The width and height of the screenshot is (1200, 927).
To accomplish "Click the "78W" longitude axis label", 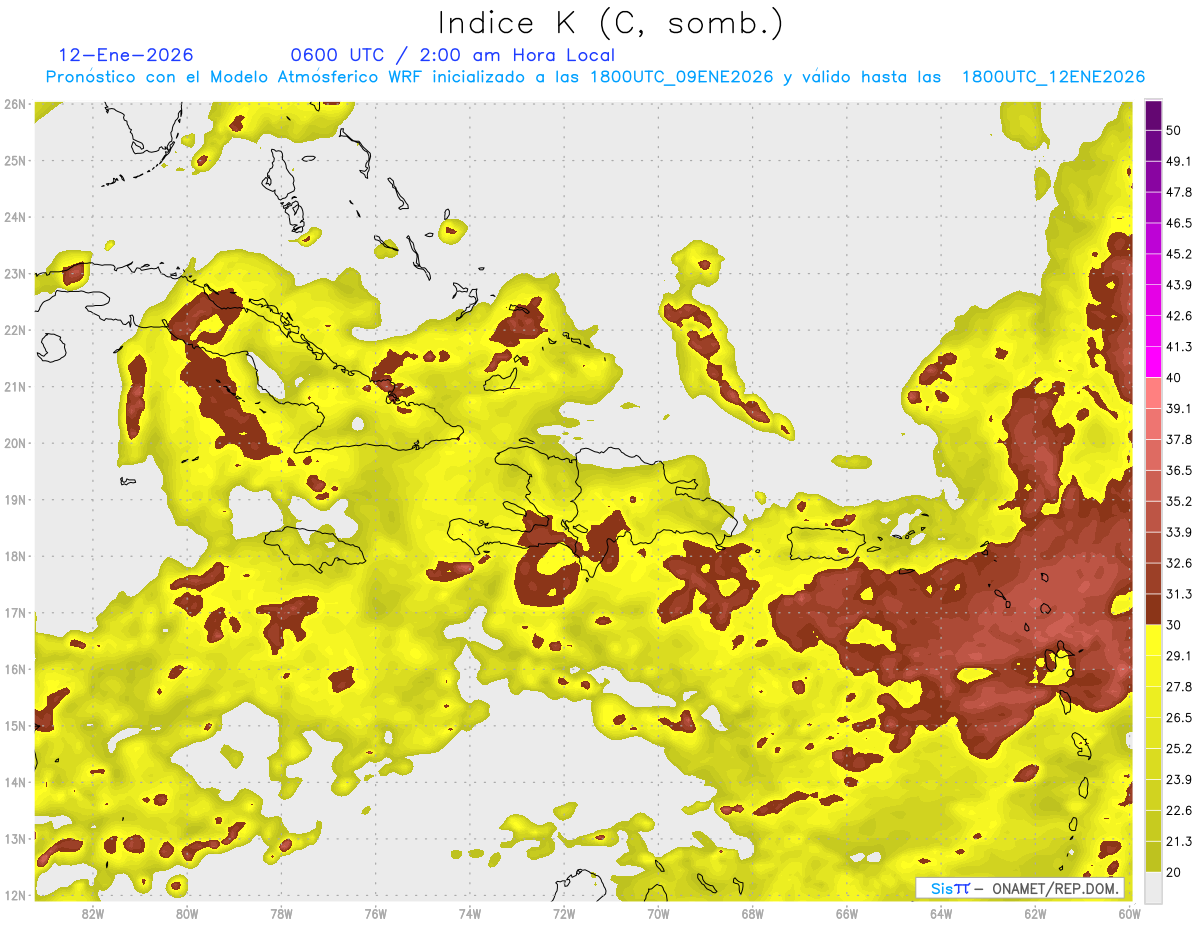I will click(x=281, y=913).
